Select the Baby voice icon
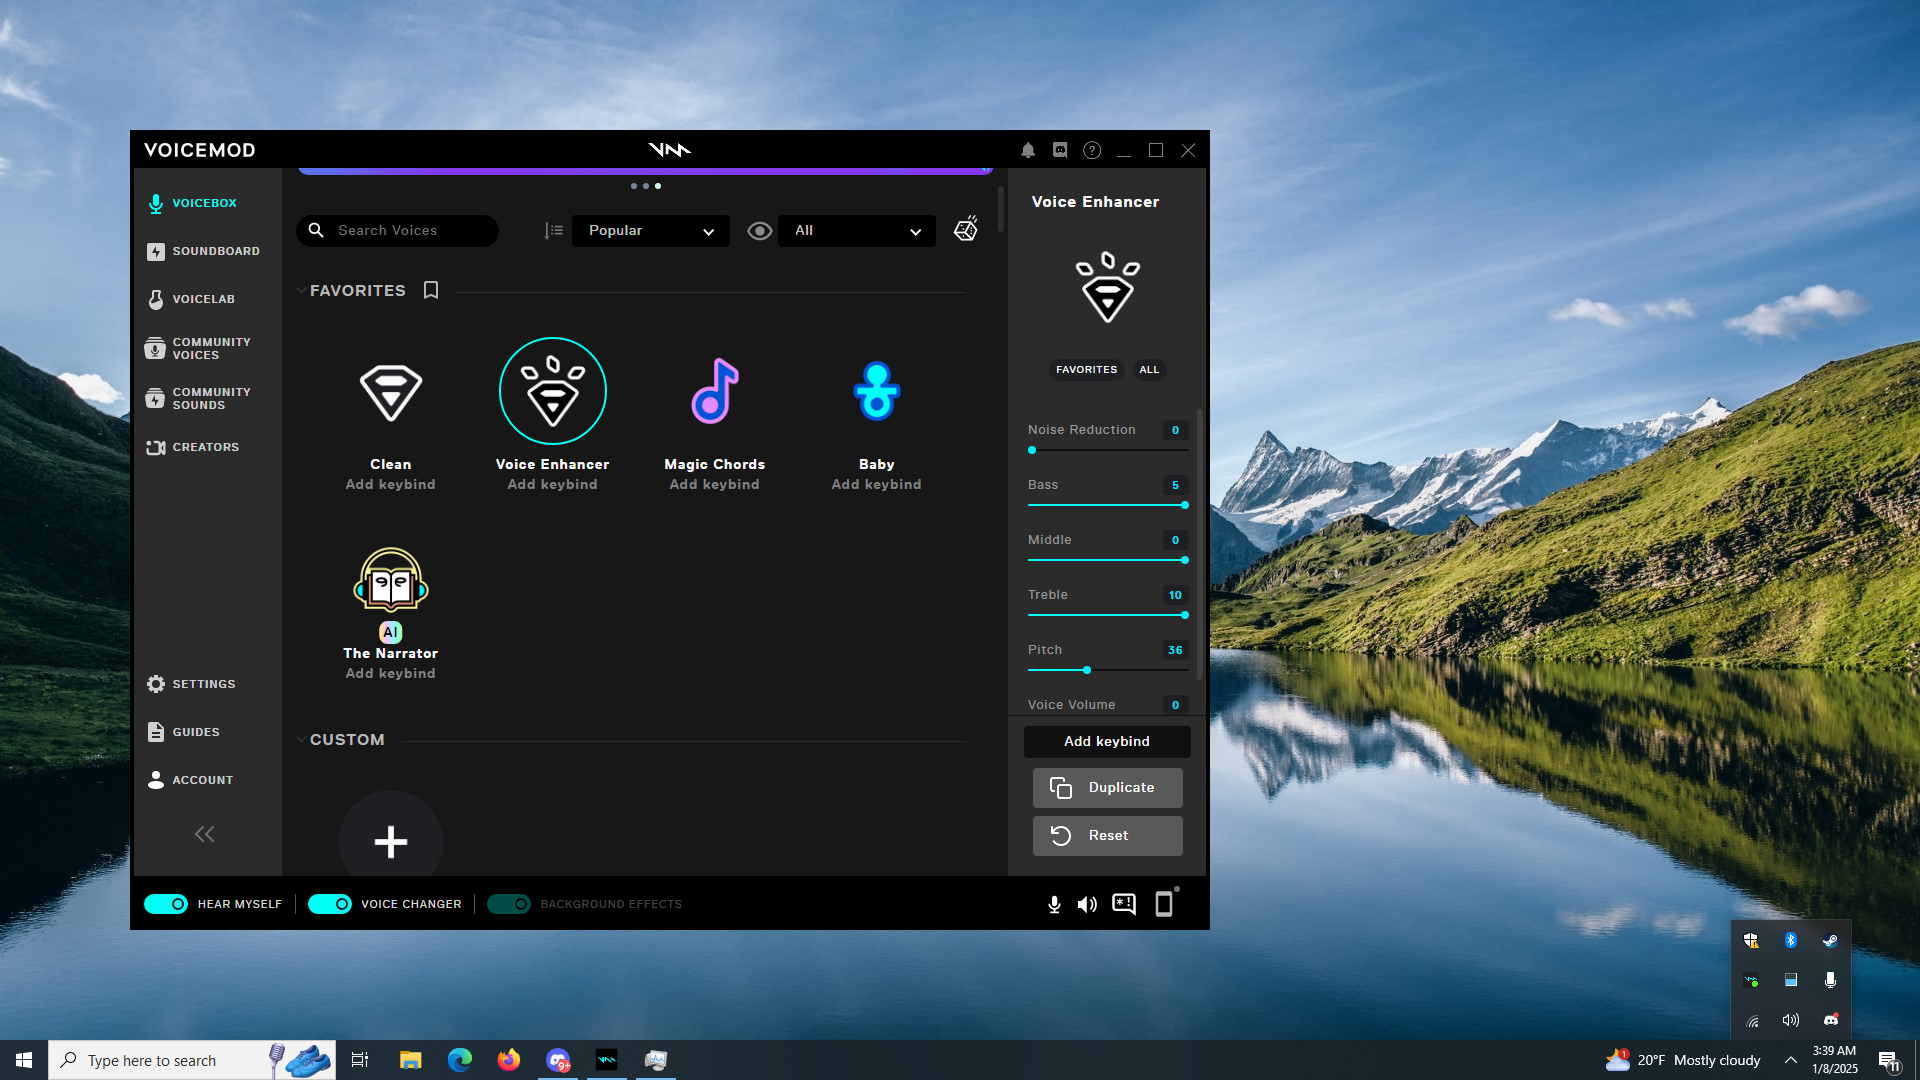Viewport: 1920px width, 1080px height. pos(876,391)
